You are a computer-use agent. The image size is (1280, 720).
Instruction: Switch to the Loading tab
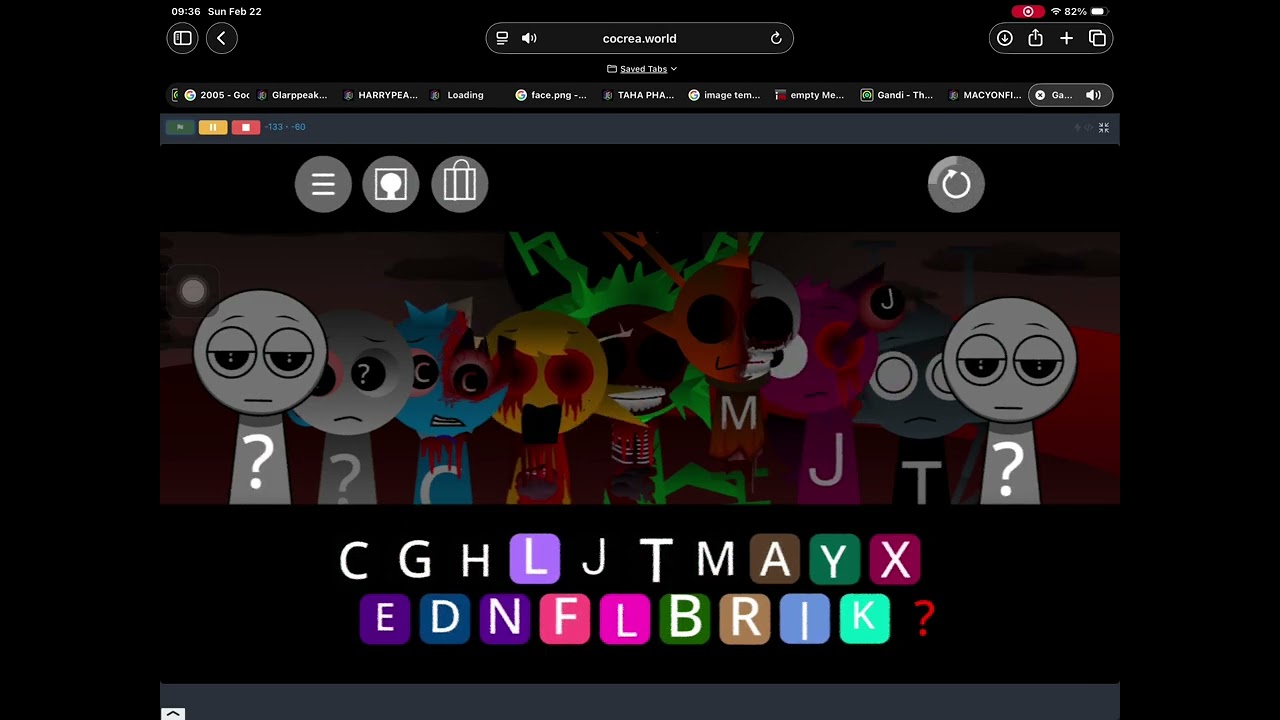coord(458,95)
